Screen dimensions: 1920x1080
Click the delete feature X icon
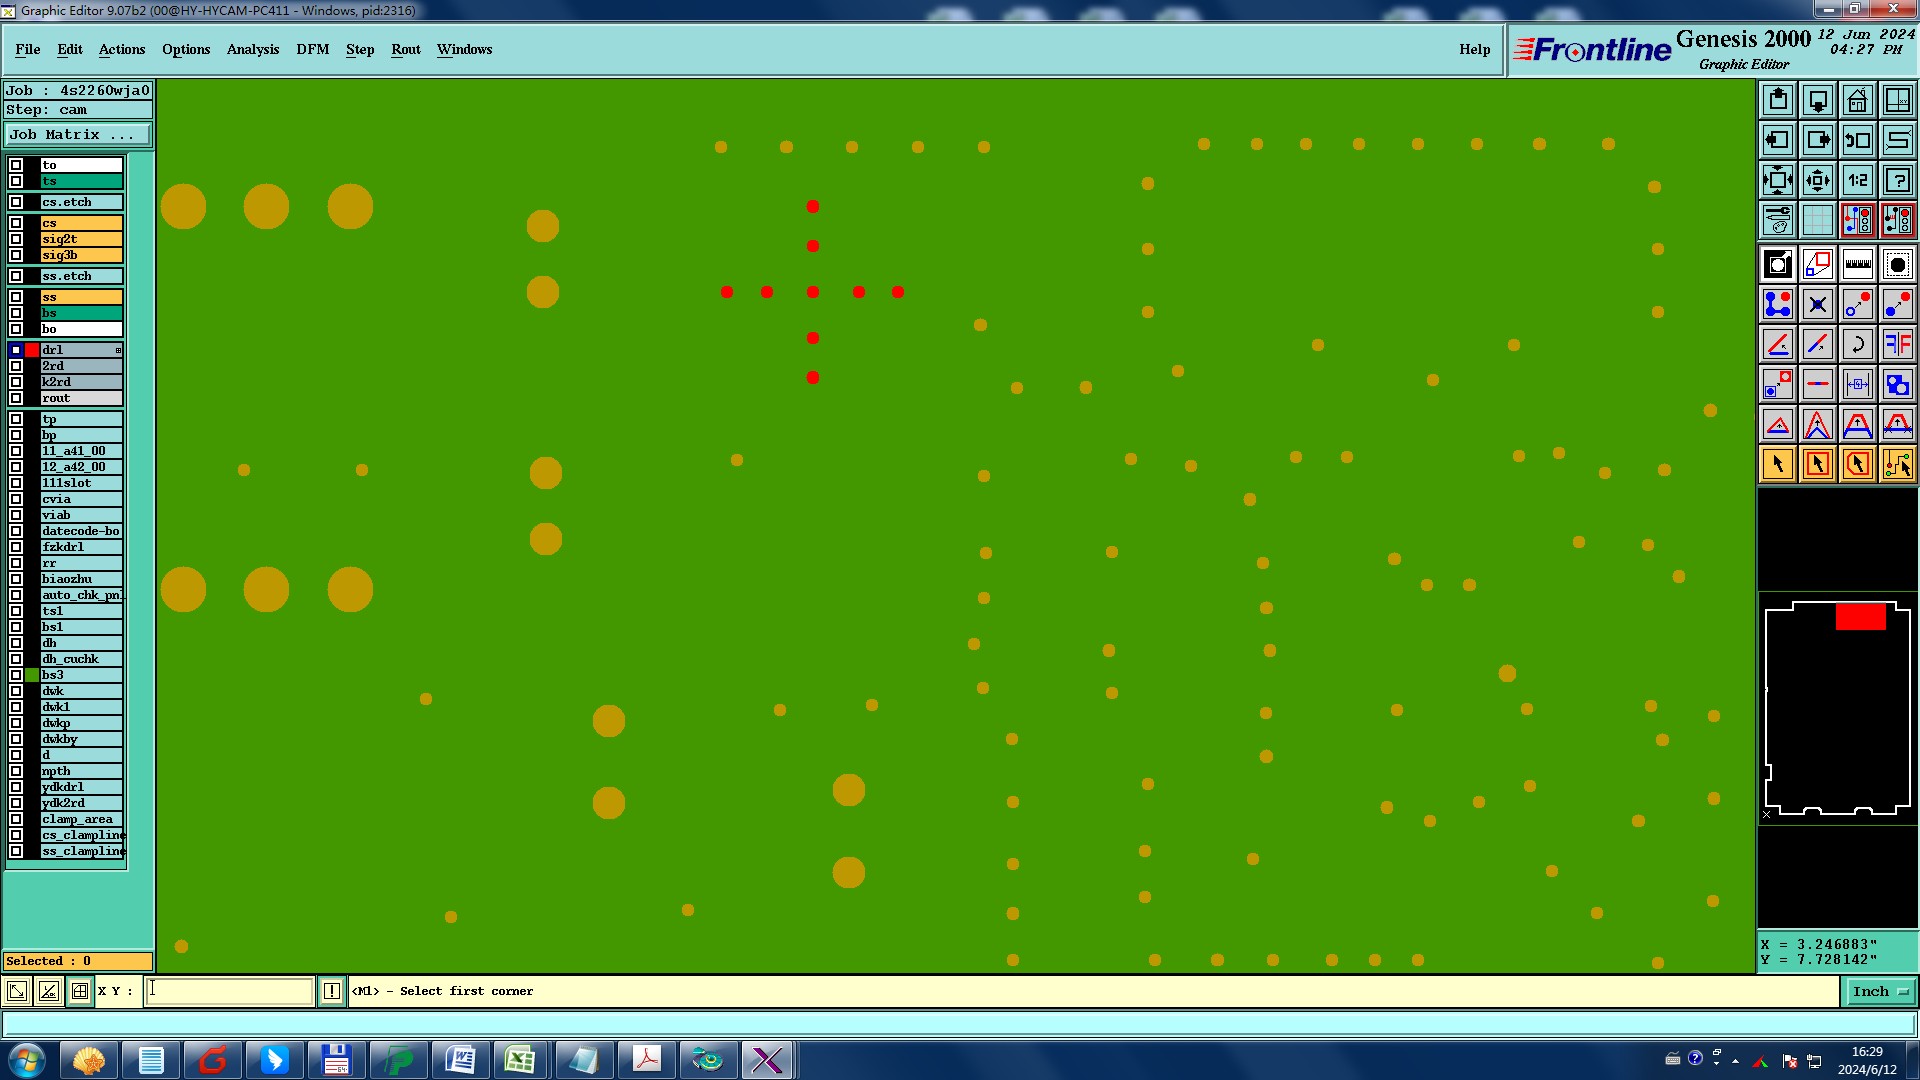tap(1817, 305)
